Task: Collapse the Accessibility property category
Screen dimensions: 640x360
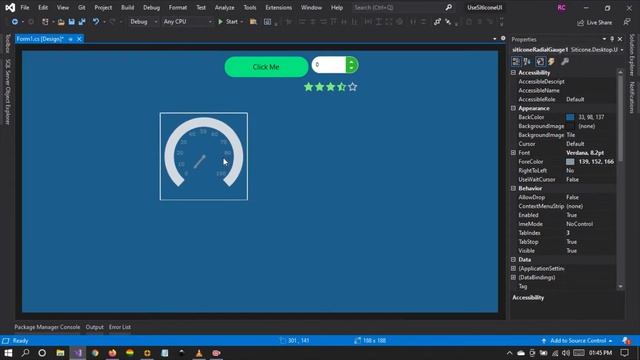Action: pos(513,73)
